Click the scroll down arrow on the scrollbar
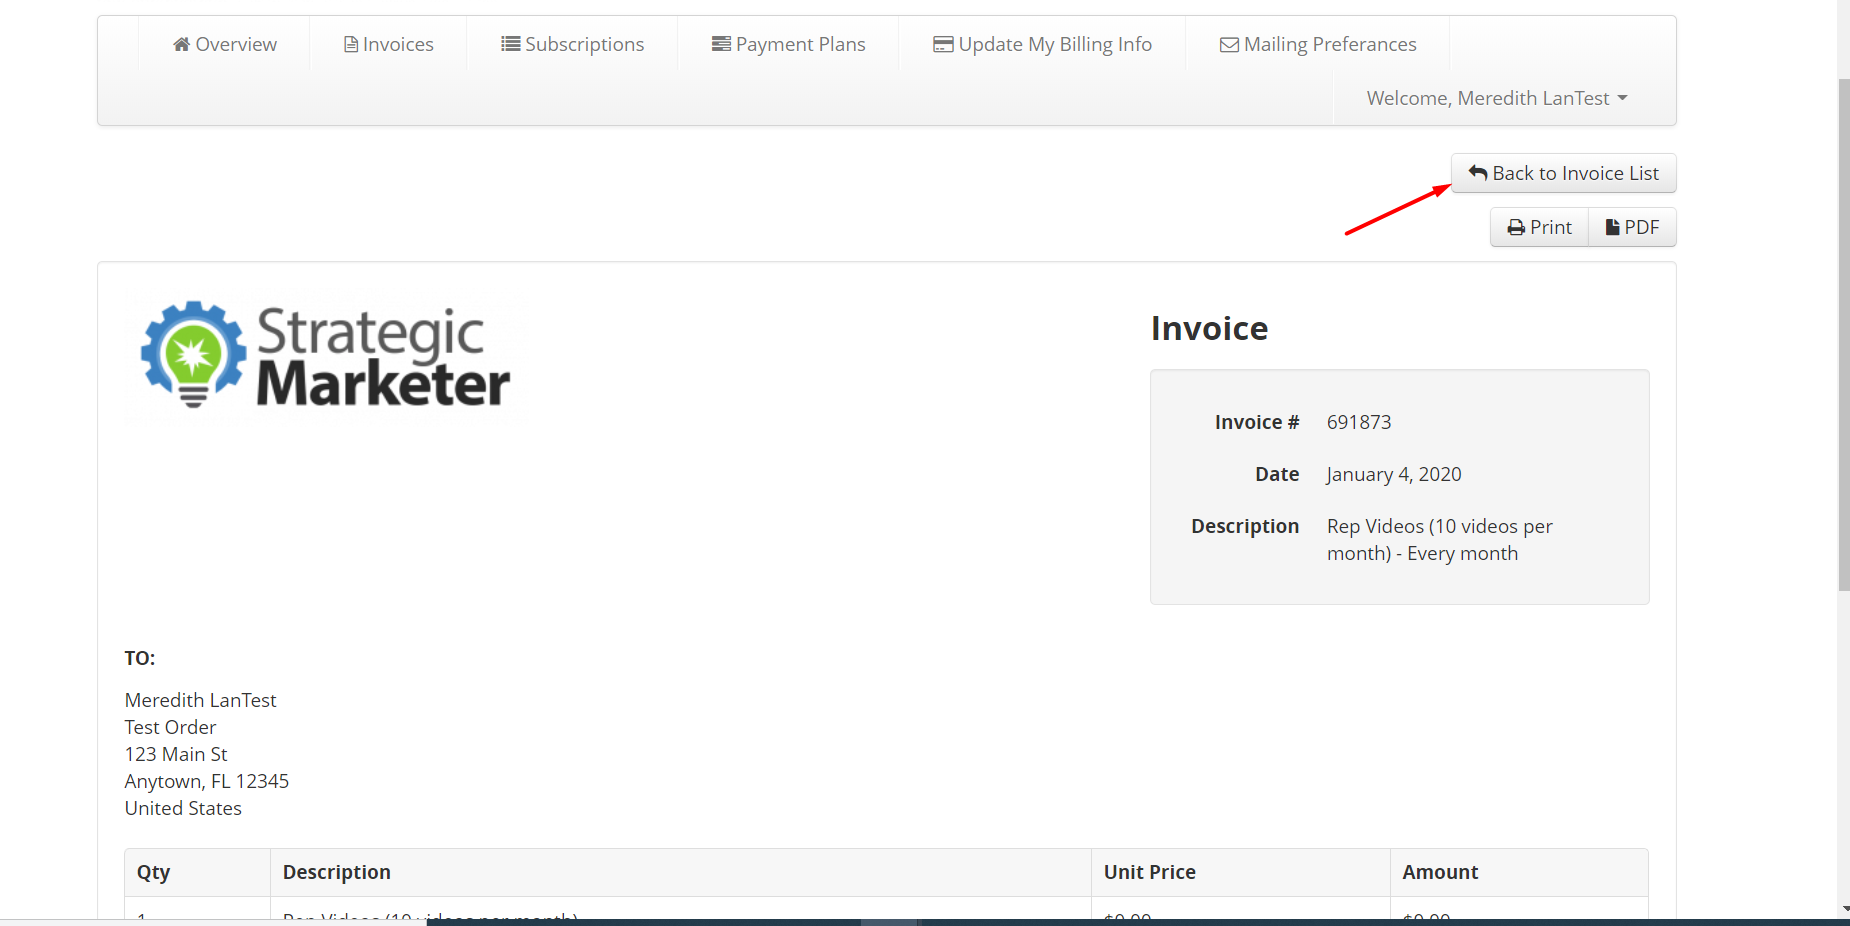1850x926 pixels. coord(1843,909)
